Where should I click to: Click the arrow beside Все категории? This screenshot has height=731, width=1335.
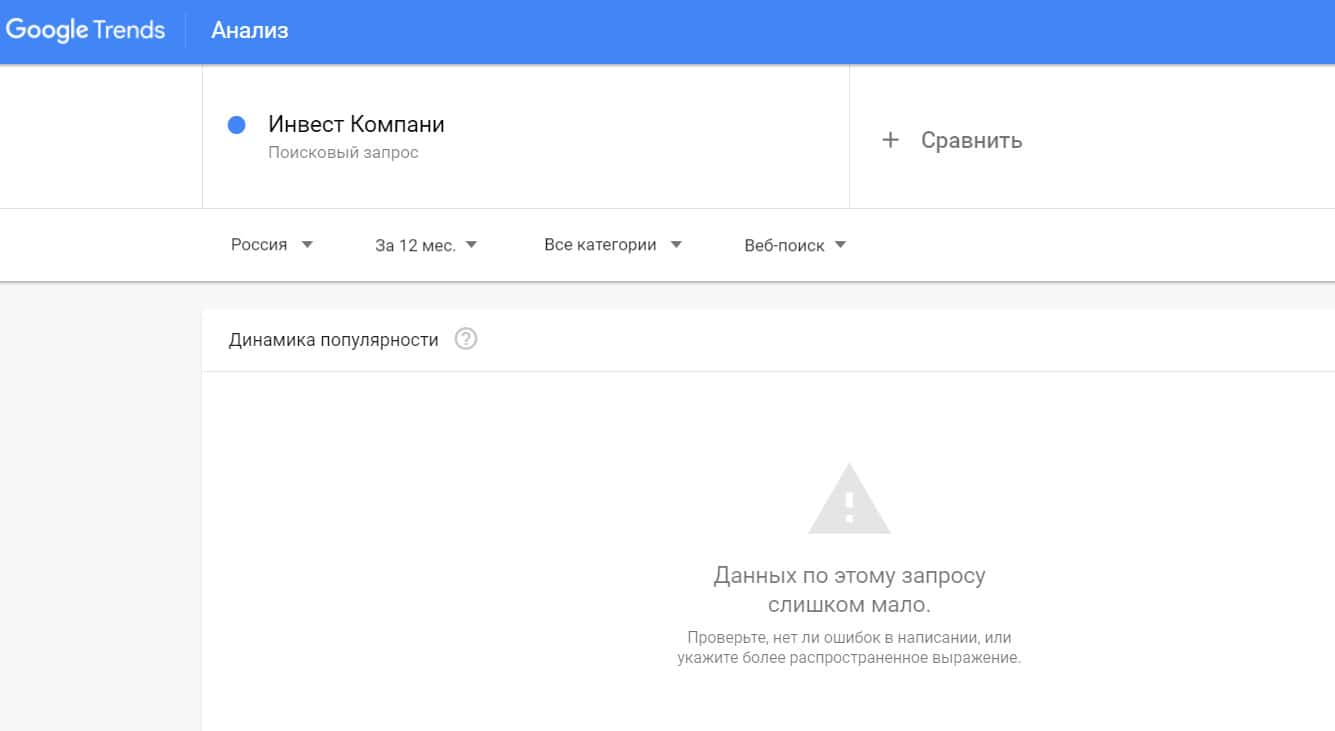[676, 245]
